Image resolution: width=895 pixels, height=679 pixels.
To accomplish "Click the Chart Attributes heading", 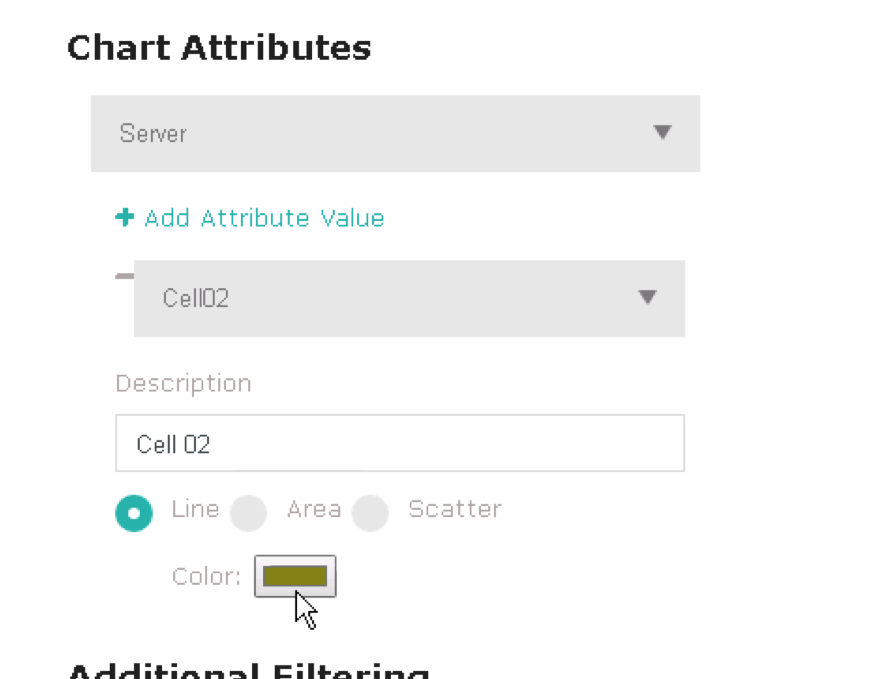I will click(219, 47).
